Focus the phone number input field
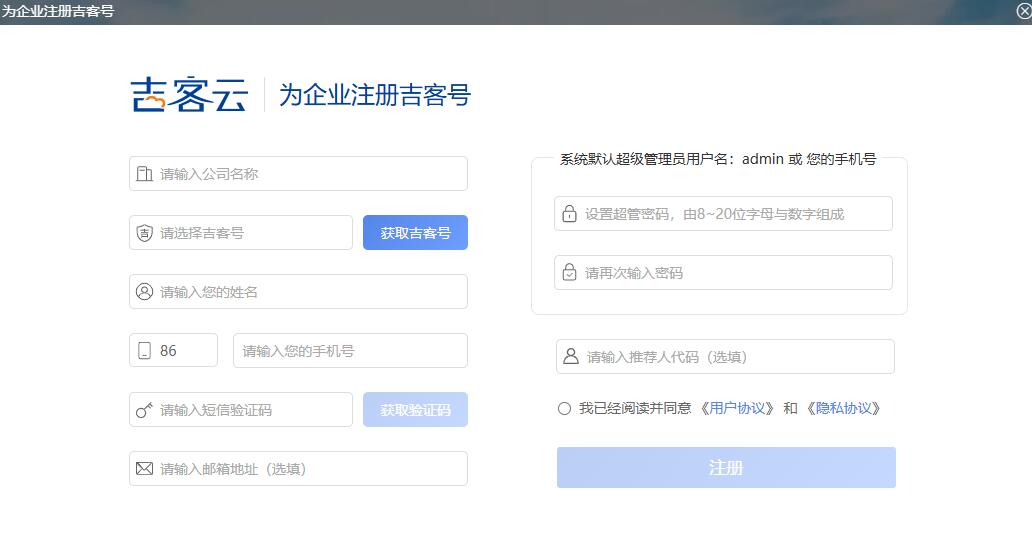1032x533 pixels. click(x=350, y=350)
